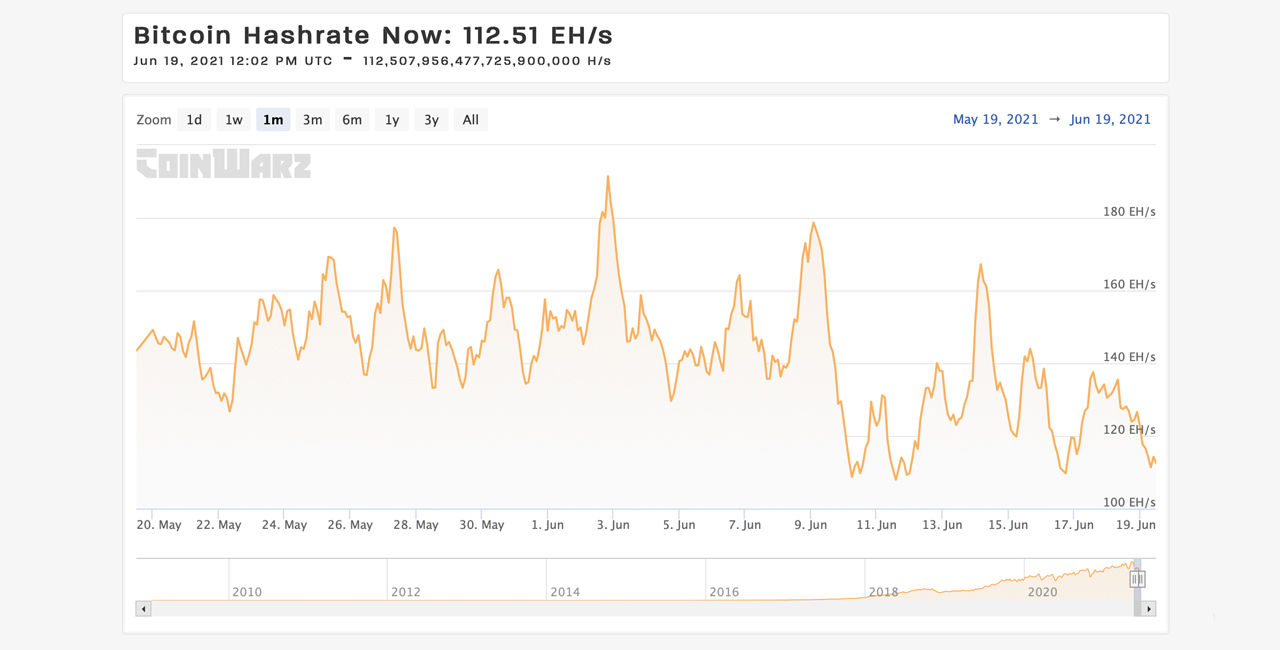Click the 1. Jun axis label
Image resolution: width=1280 pixels, height=650 pixels.
coord(548,525)
